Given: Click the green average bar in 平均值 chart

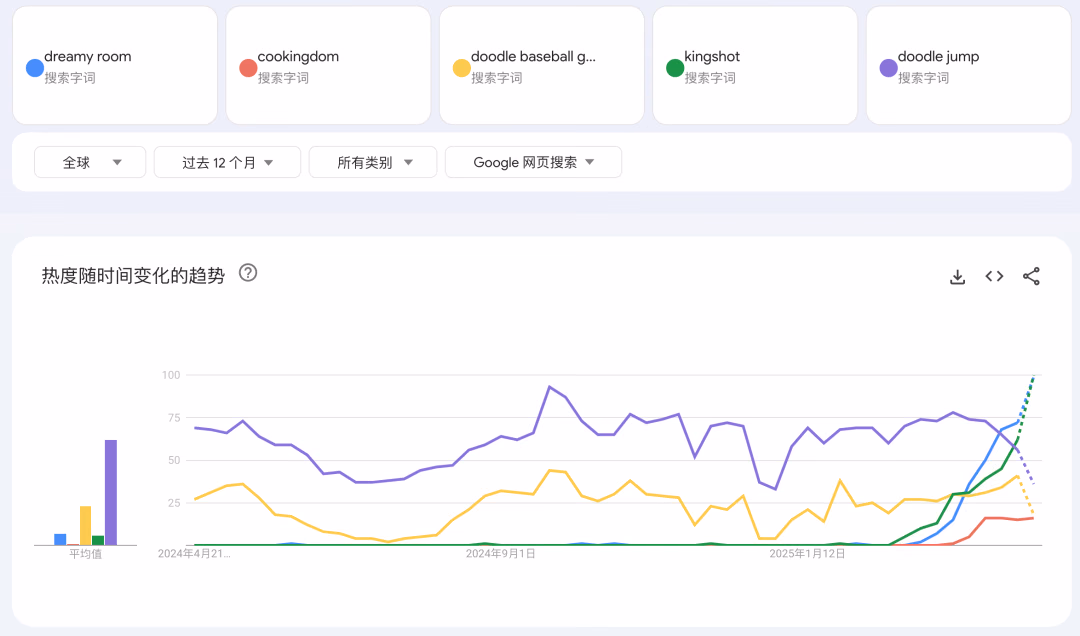Looking at the screenshot, I should pyautogui.click(x=98, y=540).
